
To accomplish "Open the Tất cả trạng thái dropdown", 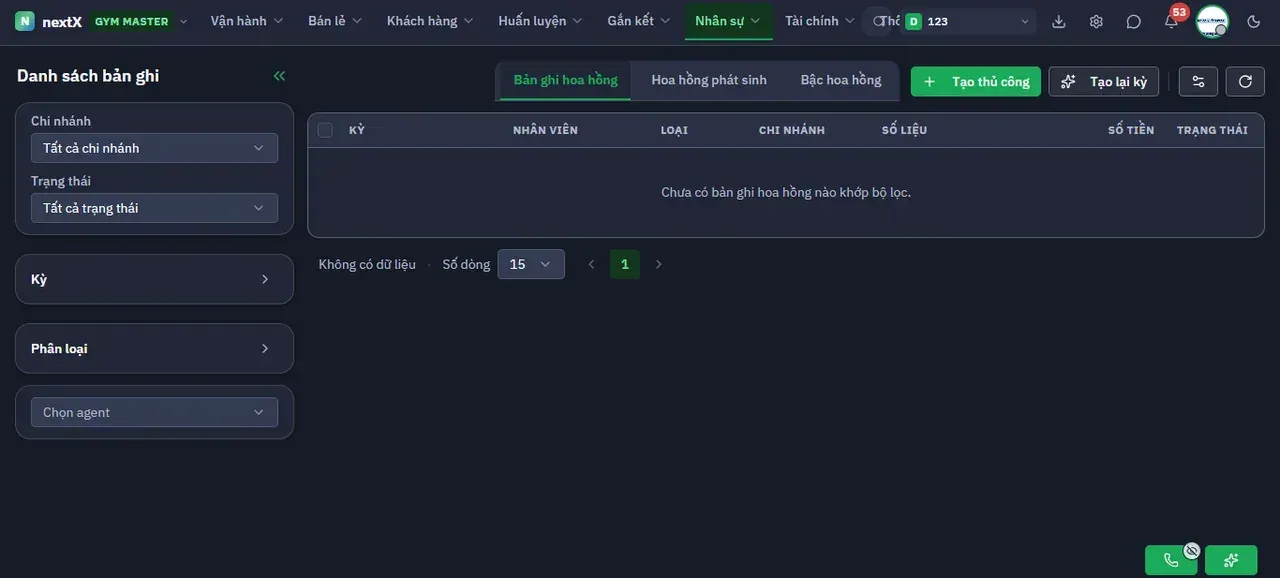I will click(x=154, y=208).
